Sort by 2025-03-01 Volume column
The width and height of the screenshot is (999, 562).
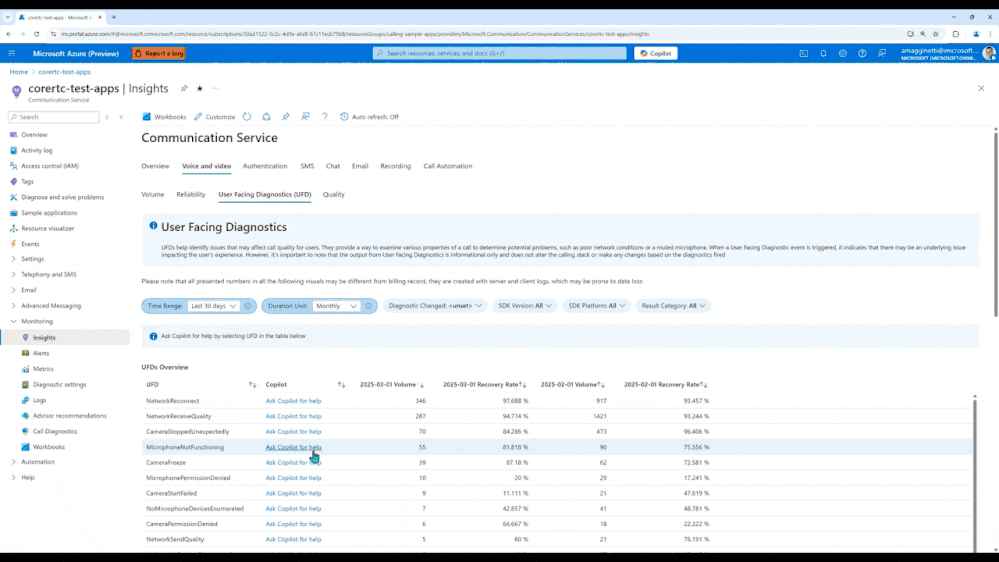pos(422,385)
